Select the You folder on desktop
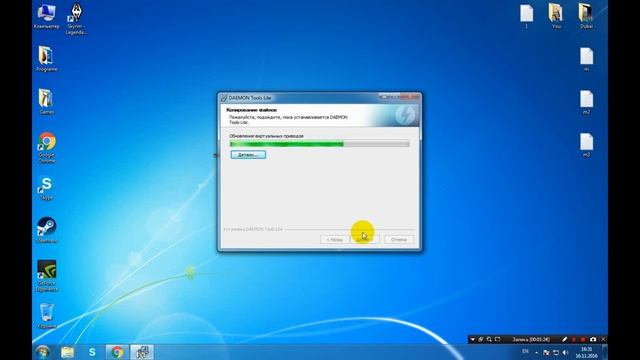 tap(556, 16)
